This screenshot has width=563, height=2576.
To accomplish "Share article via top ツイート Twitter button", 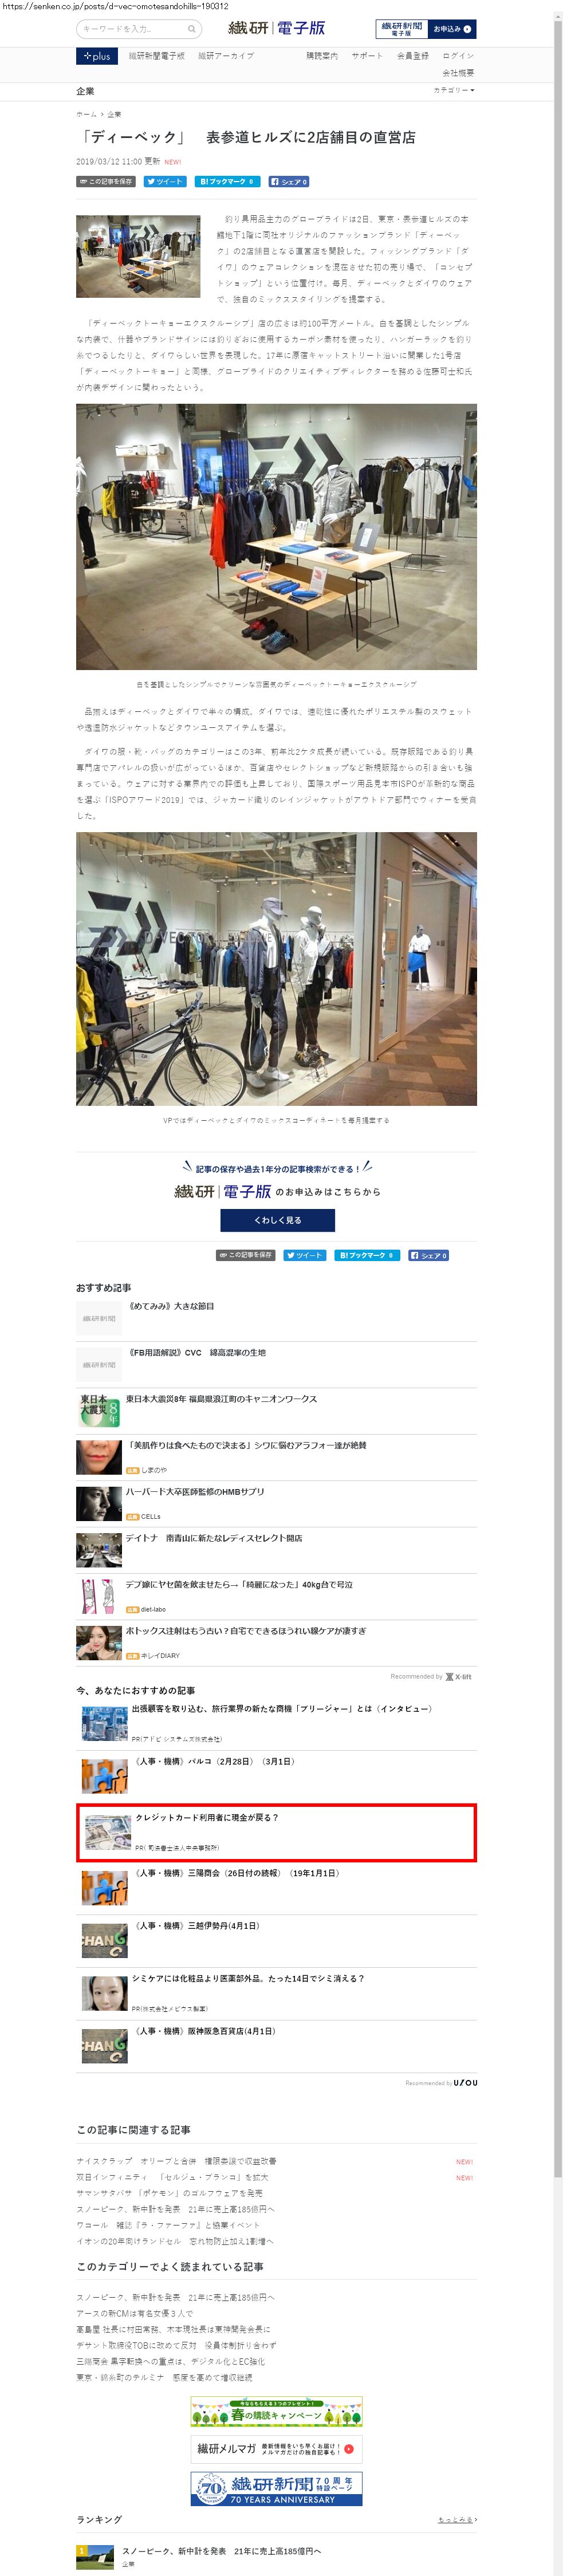I will 165,182.
